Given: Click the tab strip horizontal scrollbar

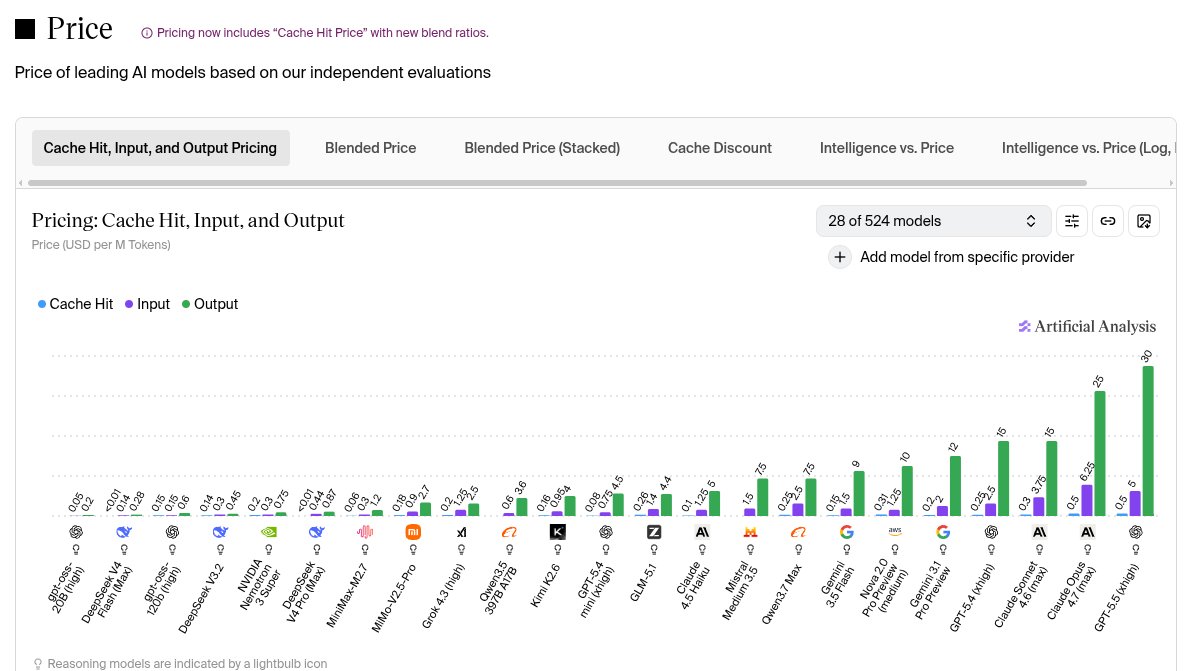Looking at the screenshot, I should tap(557, 183).
